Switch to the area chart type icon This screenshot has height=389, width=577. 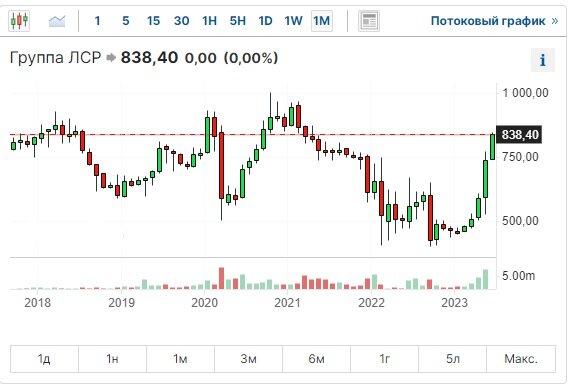57,21
